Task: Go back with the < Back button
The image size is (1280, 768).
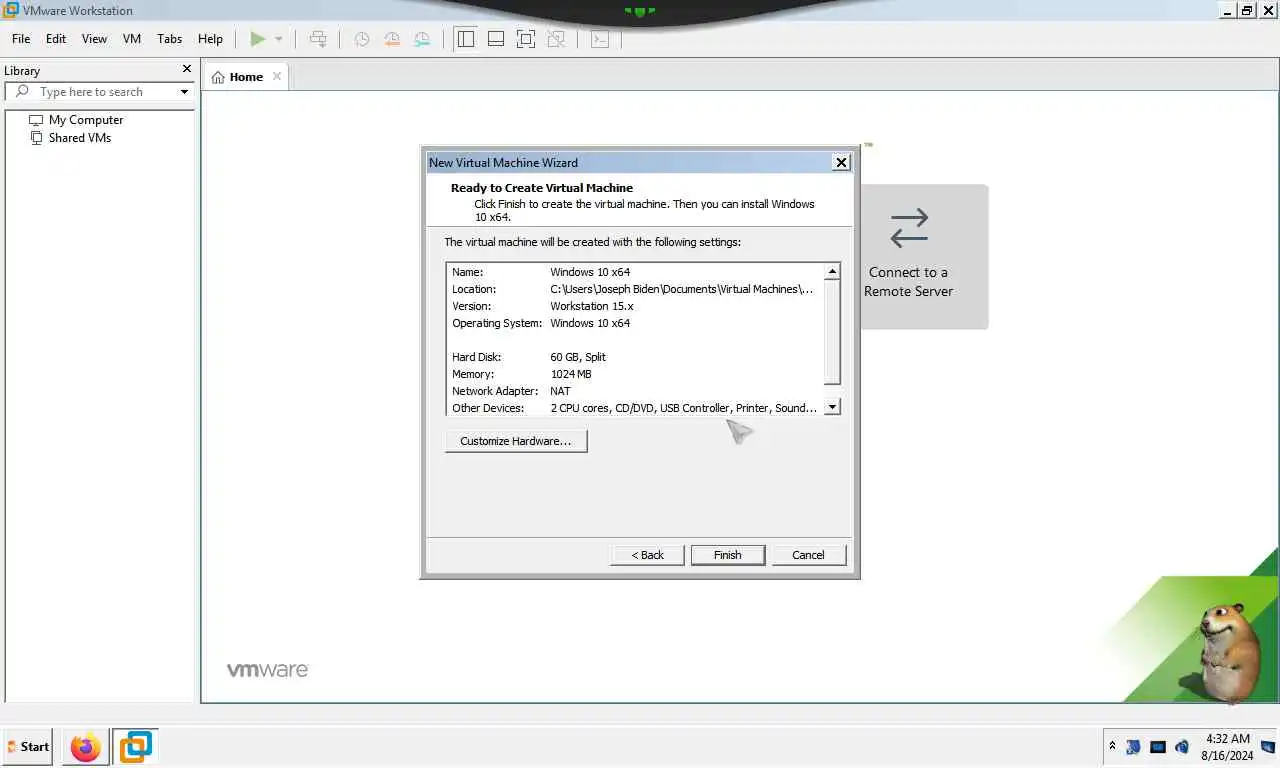Action: point(648,555)
